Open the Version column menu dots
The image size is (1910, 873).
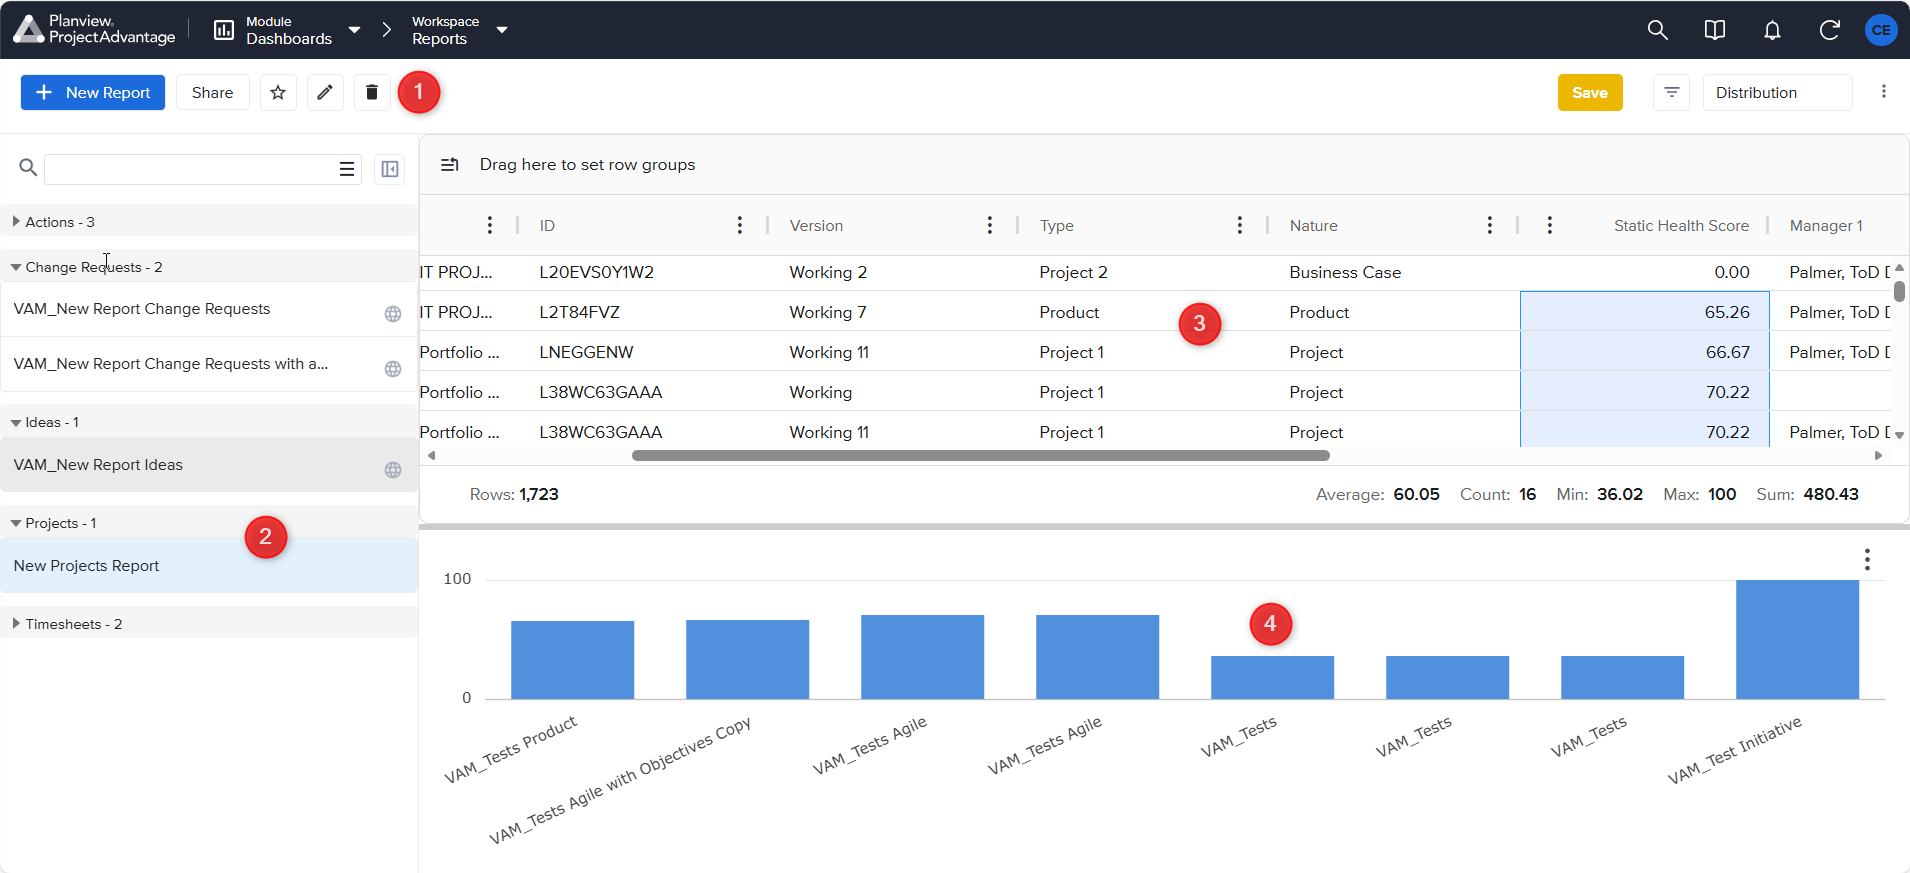pyautogui.click(x=990, y=225)
